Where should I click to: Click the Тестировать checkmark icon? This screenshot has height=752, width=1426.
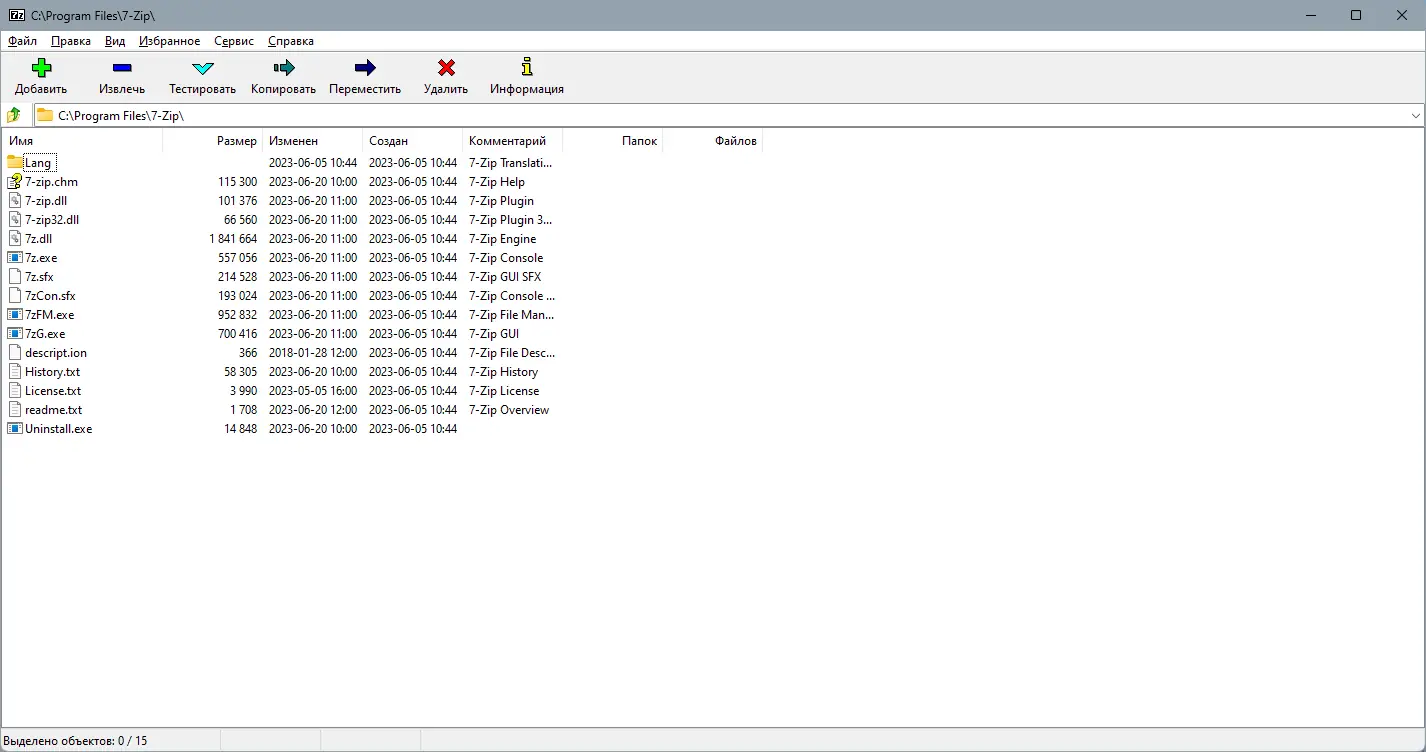pyautogui.click(x=203, y=68)
